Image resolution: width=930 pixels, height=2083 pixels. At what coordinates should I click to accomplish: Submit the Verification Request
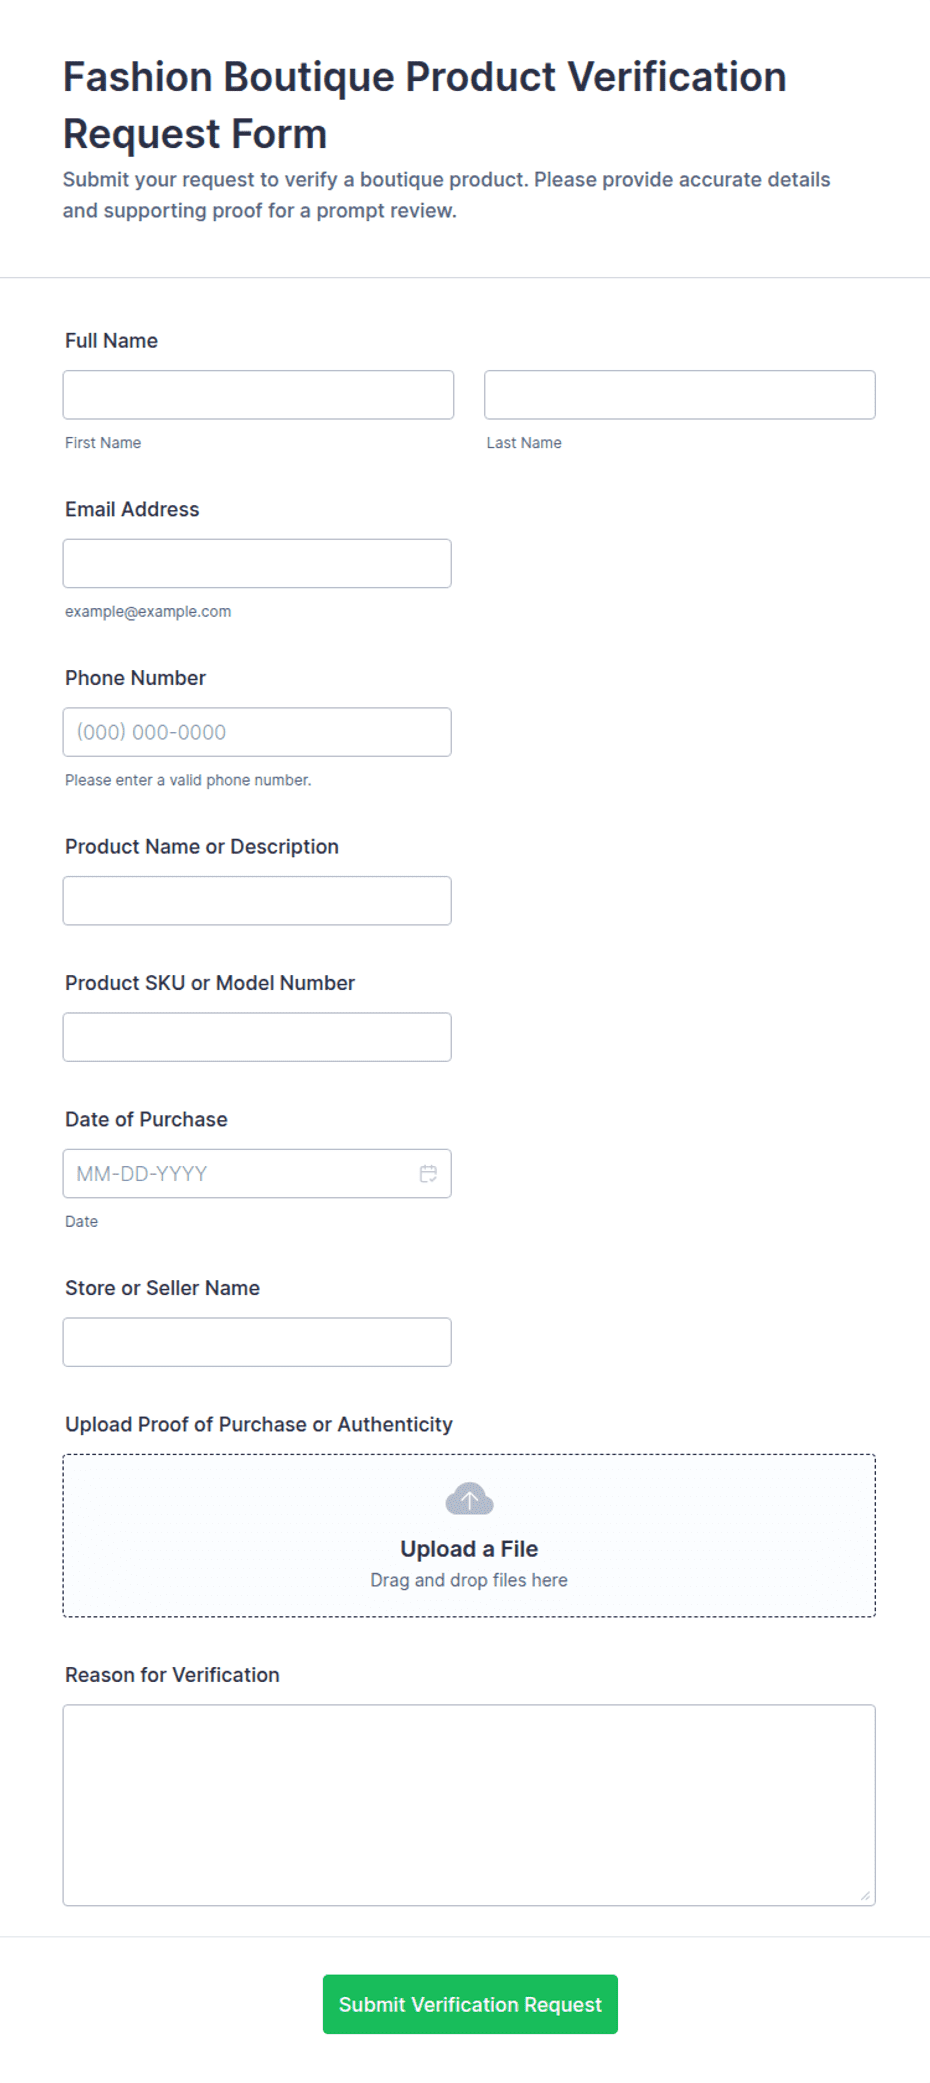470,2004
